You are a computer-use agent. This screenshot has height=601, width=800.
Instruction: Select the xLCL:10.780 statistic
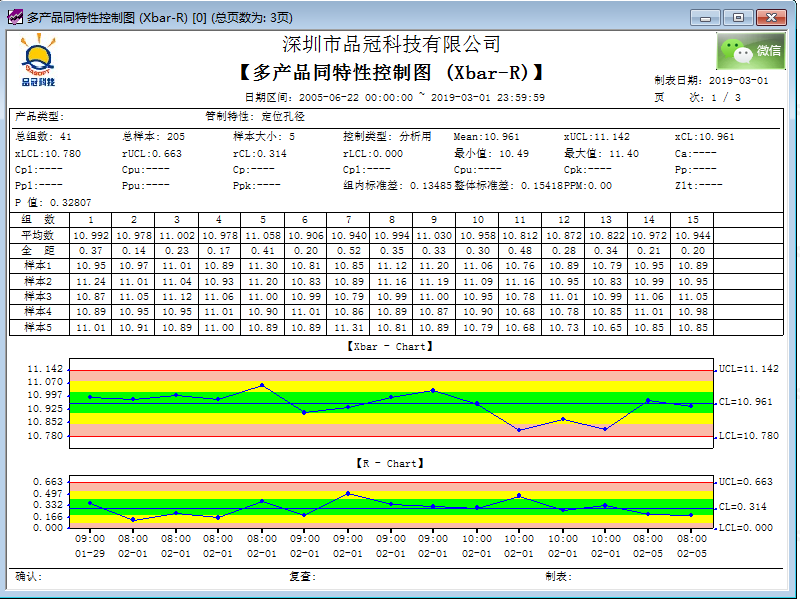coord(48,154)
